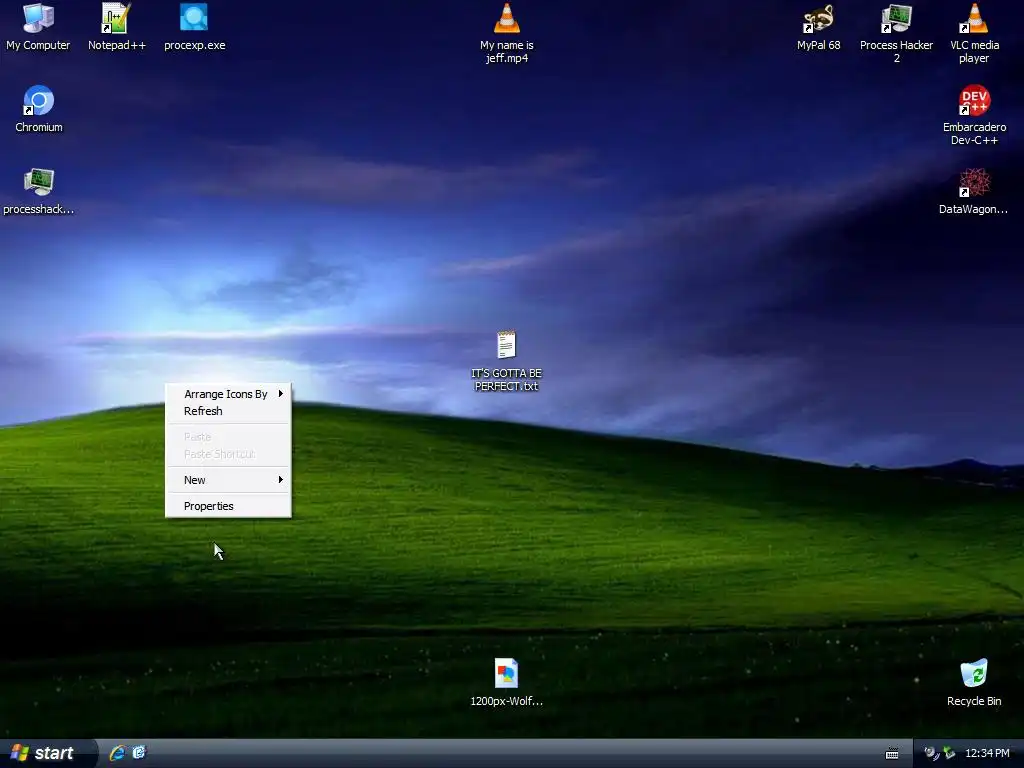This screenshot has height=768, width=1024.
Task: Expand the Arrange Icons By submenu arrow
Action: point(281,394)
